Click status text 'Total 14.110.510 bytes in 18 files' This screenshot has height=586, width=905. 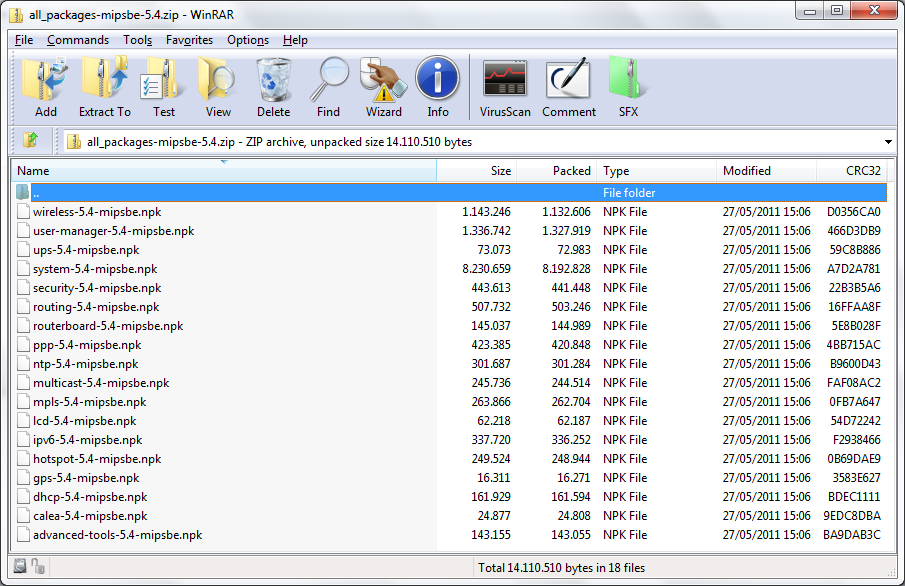(x=562, y=568)
